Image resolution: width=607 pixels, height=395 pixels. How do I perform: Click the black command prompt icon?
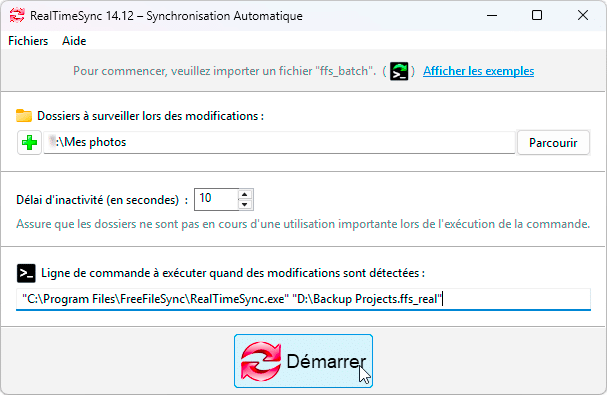26,273
